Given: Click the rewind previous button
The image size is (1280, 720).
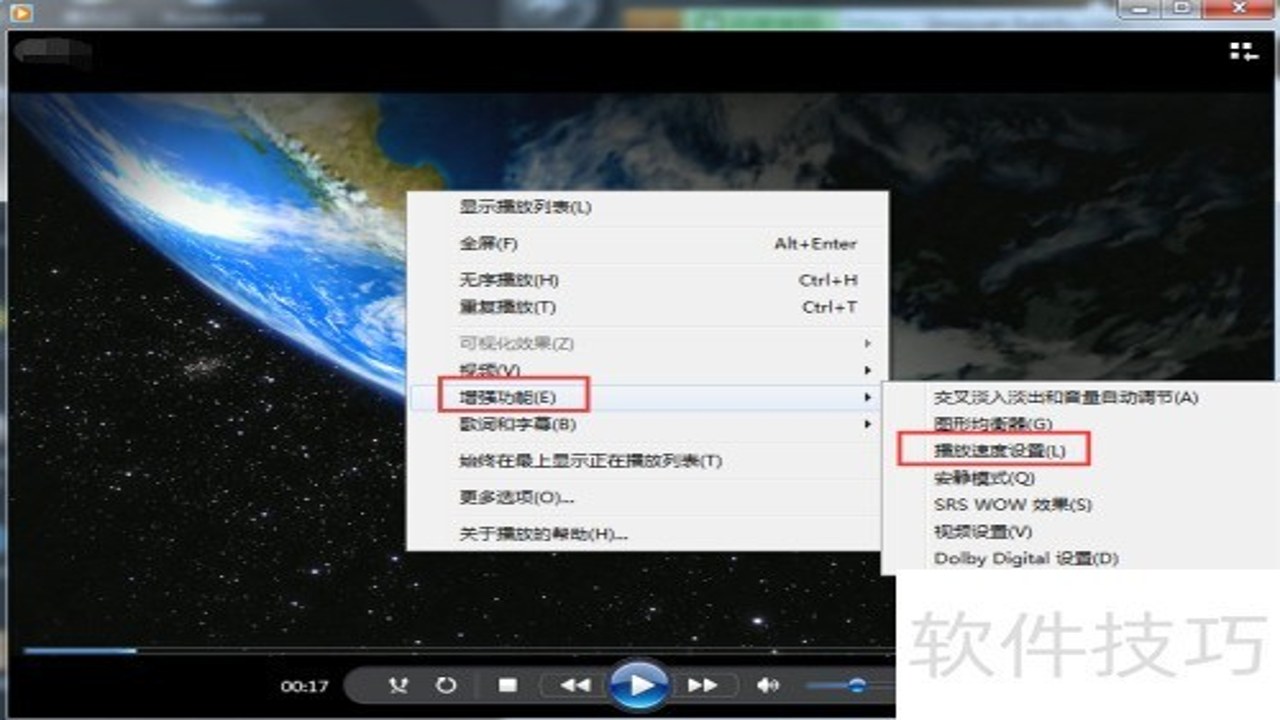Looking at the screenshot, I should point(574,685).
